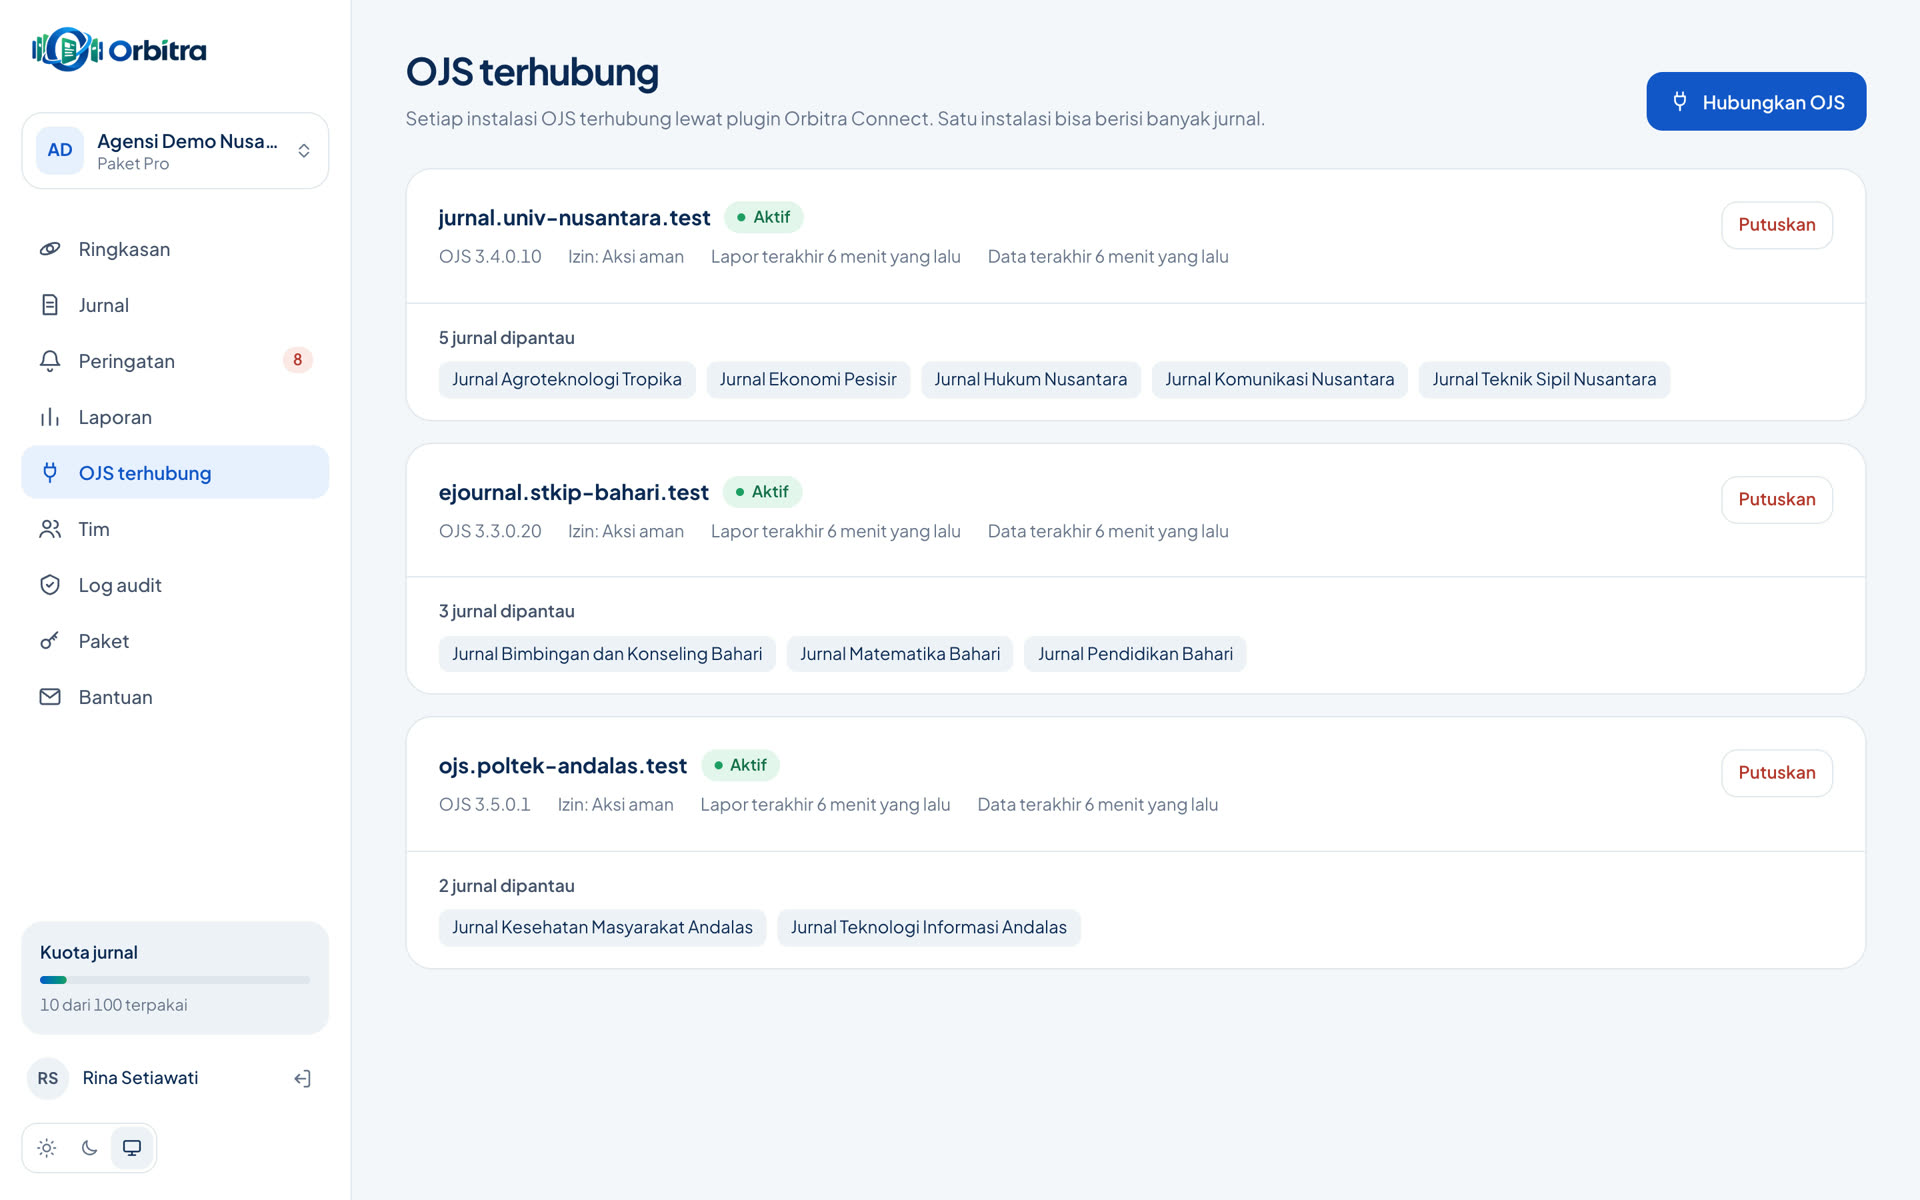The width and height of the screenshot is (1920, 1200).
Task: Click the jurnal.univ-nusantara.test heading
Action: point(574,218)
